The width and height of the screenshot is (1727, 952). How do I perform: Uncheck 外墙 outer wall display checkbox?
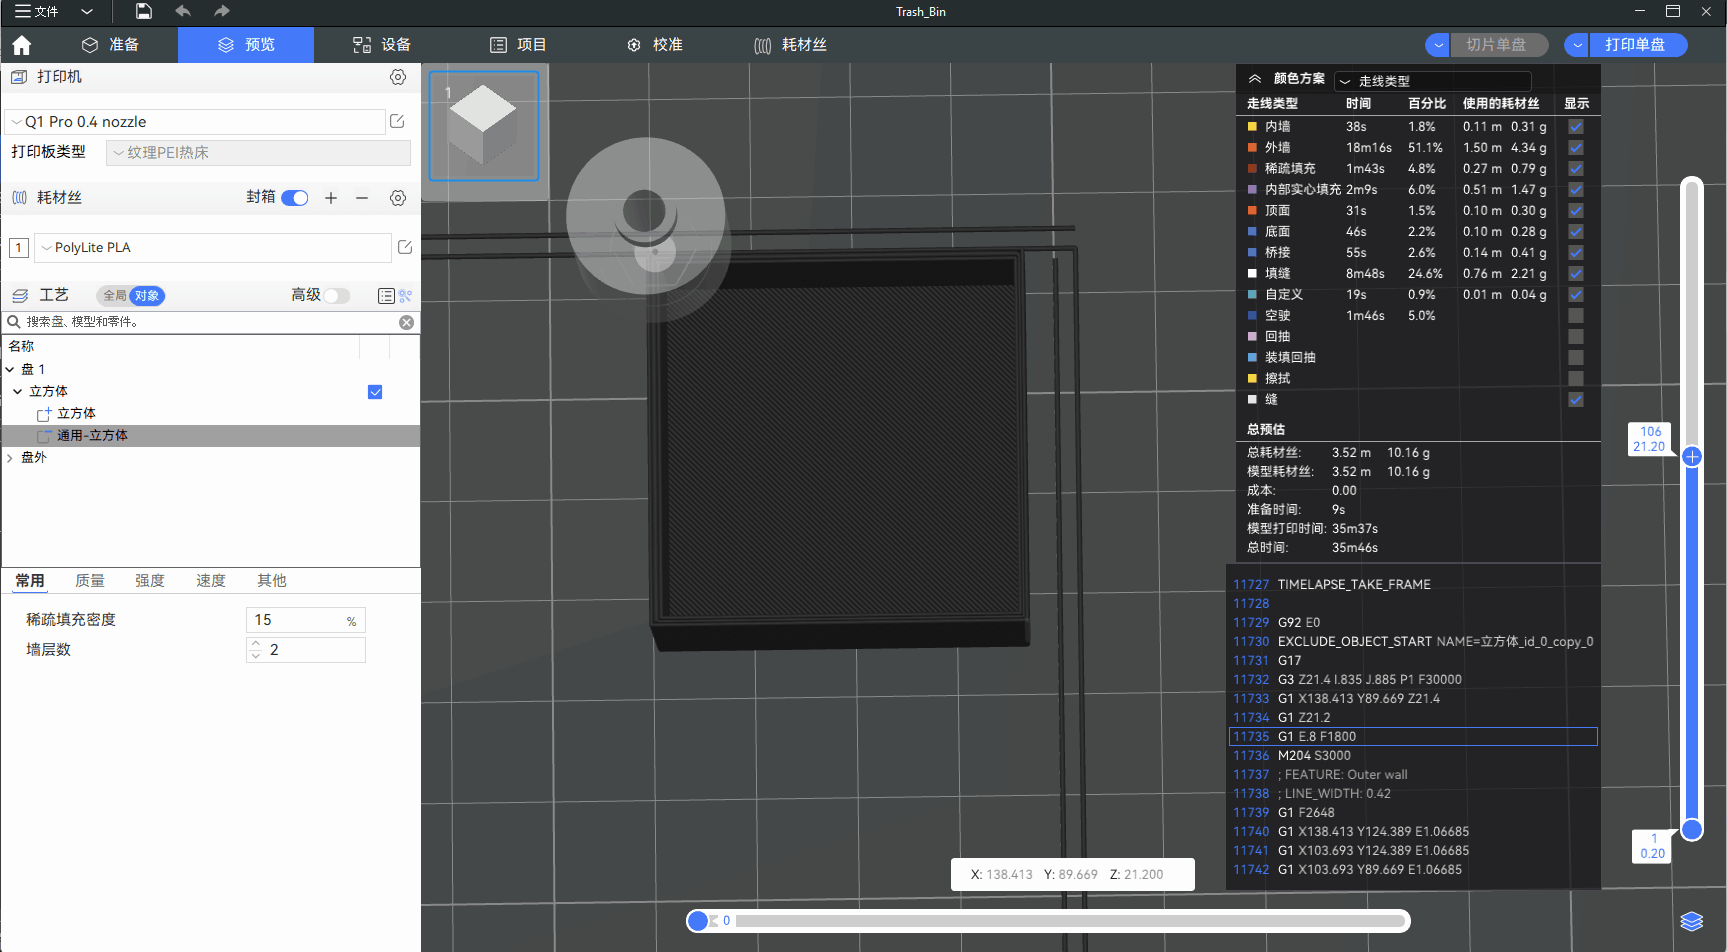[x=1576, y=148]
